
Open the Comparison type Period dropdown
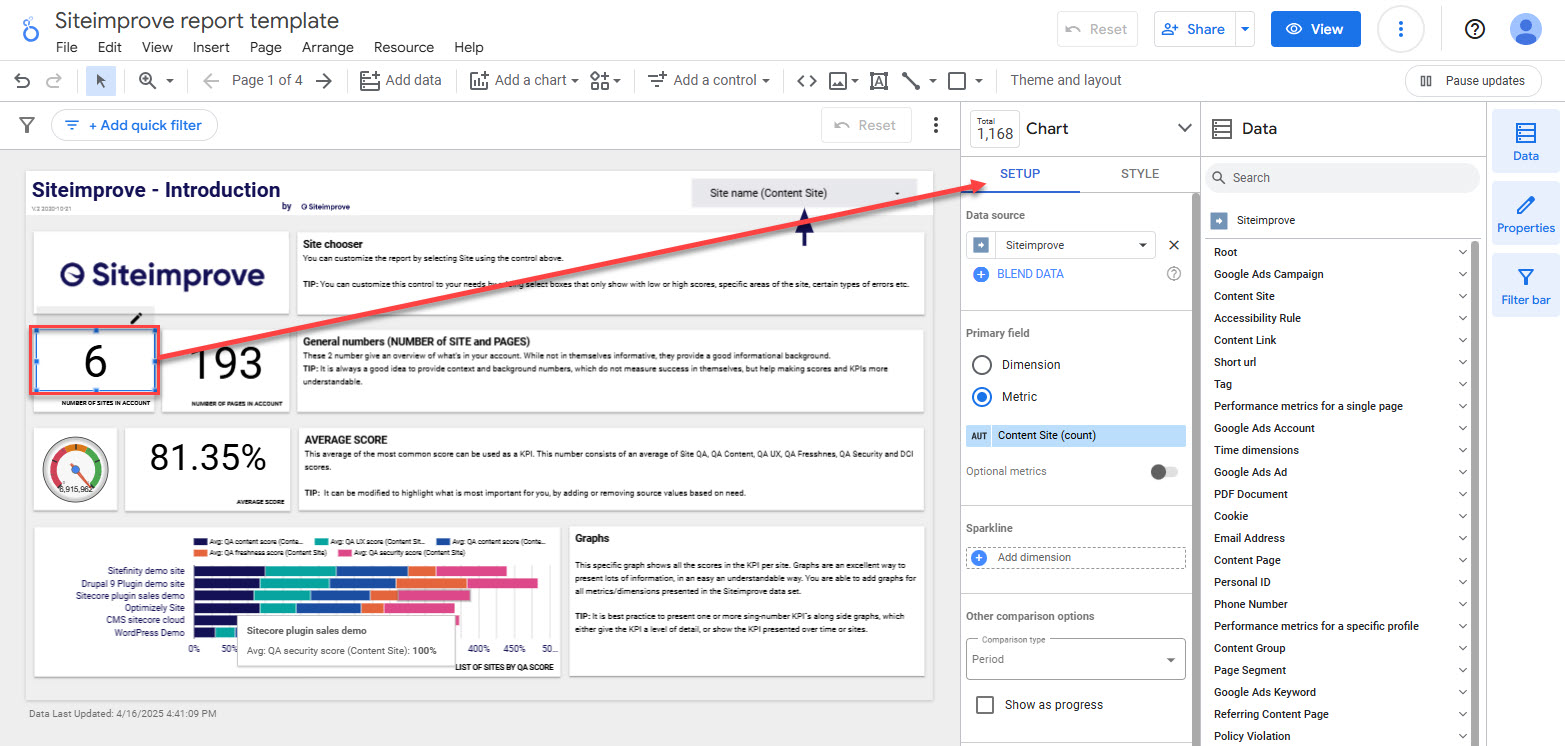click(1075, 659)
